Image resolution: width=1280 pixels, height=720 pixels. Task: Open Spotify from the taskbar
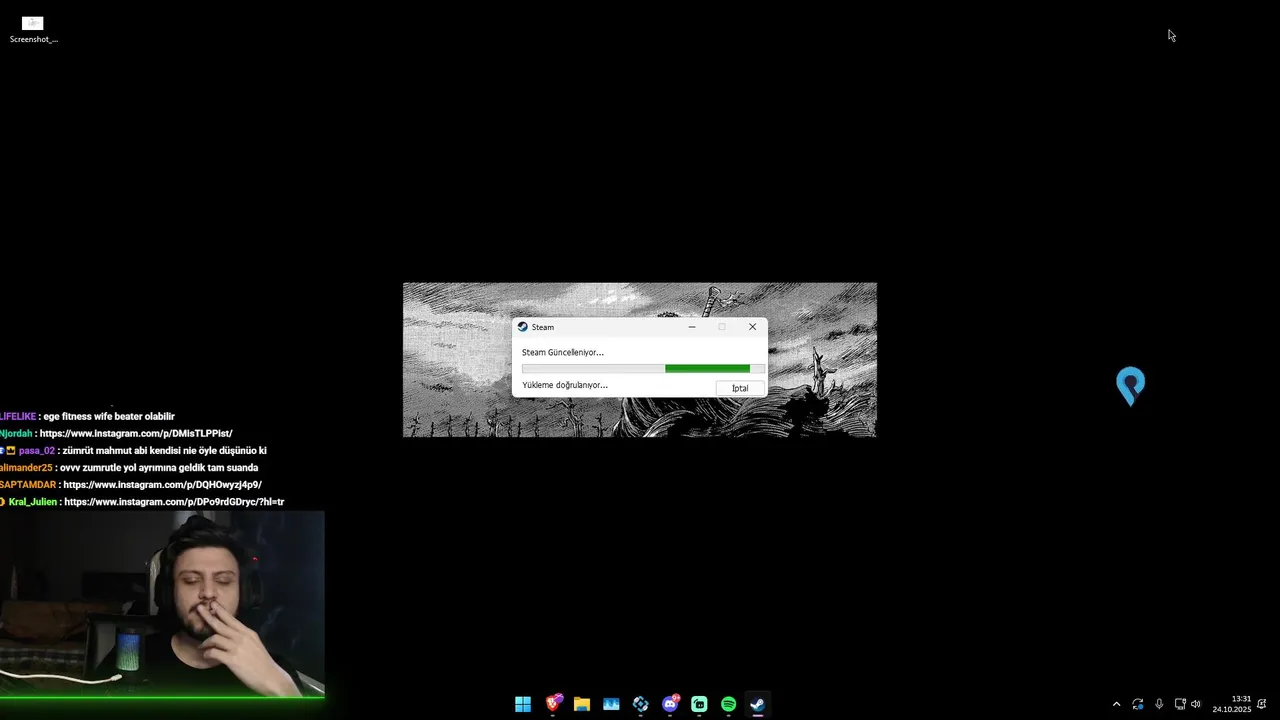(728, 704)
